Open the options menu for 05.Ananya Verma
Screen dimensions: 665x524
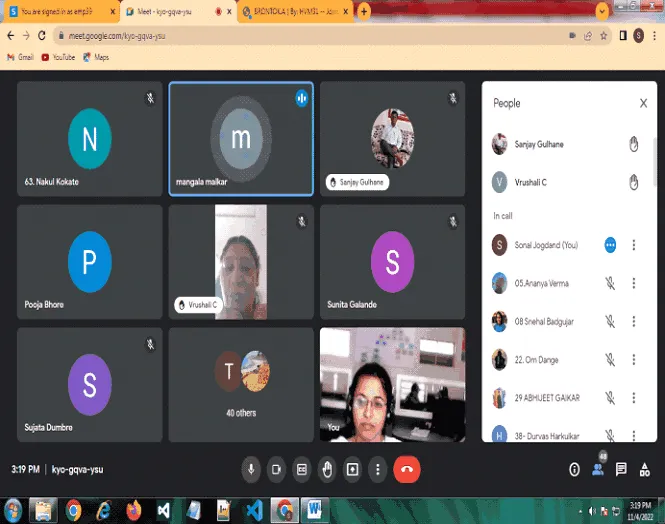coord(634,283)
